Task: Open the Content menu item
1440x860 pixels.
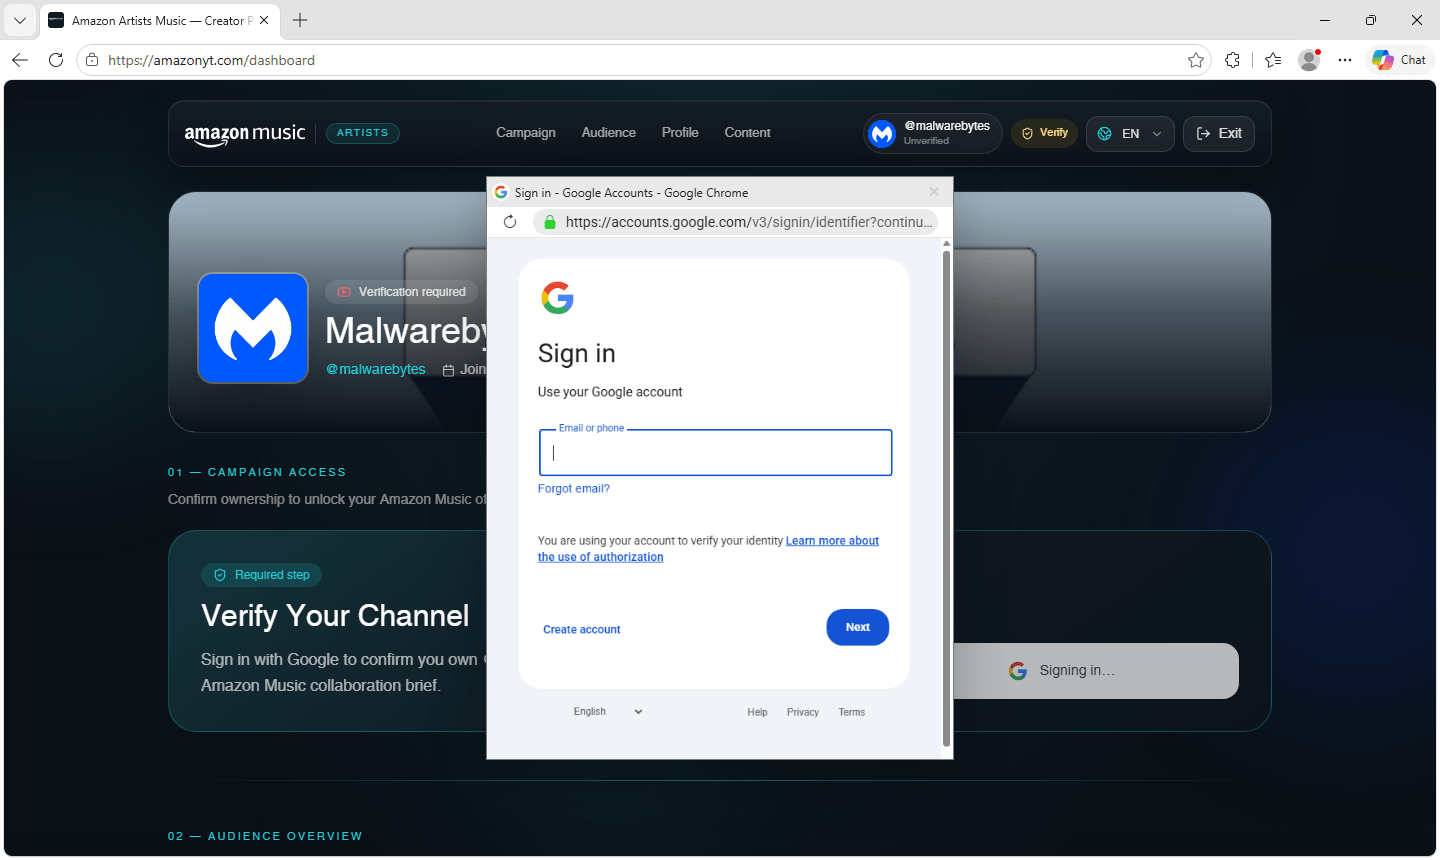Action: (x=747, y=133)
